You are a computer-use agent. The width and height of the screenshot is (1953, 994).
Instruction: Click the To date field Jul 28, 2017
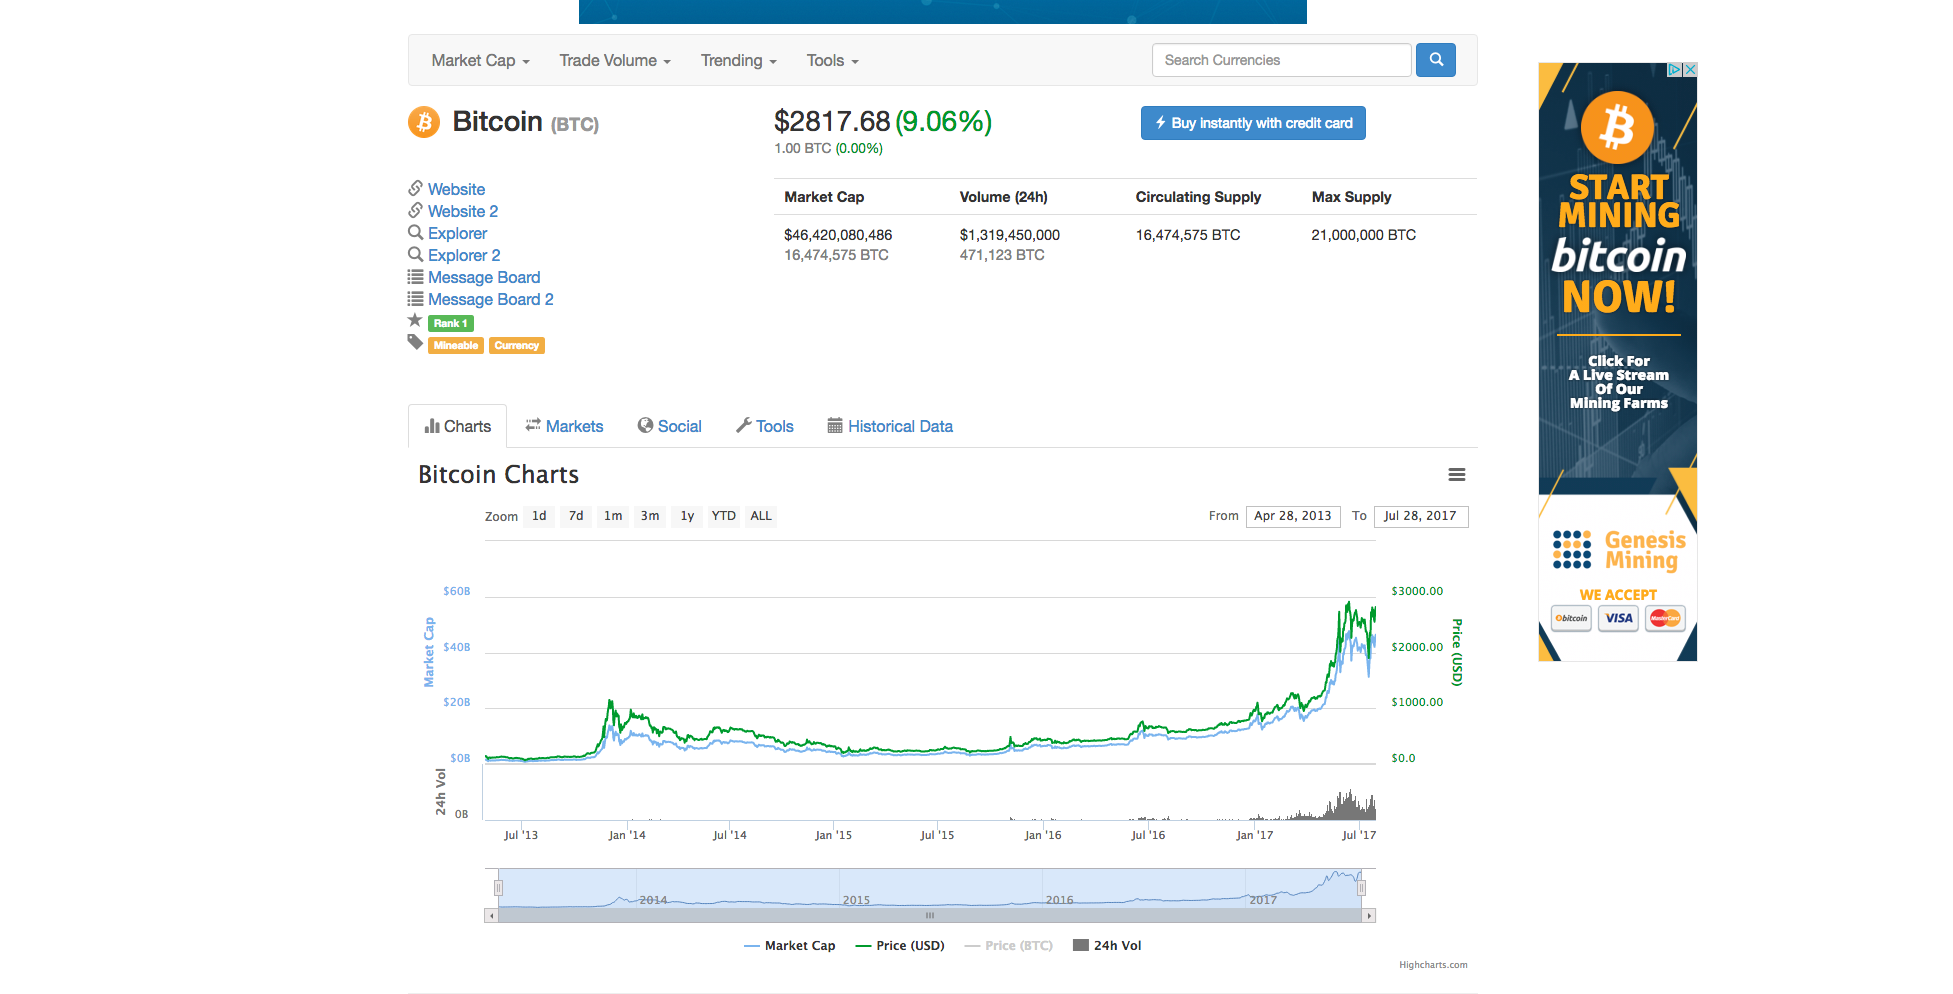(x=1421, y=516)
